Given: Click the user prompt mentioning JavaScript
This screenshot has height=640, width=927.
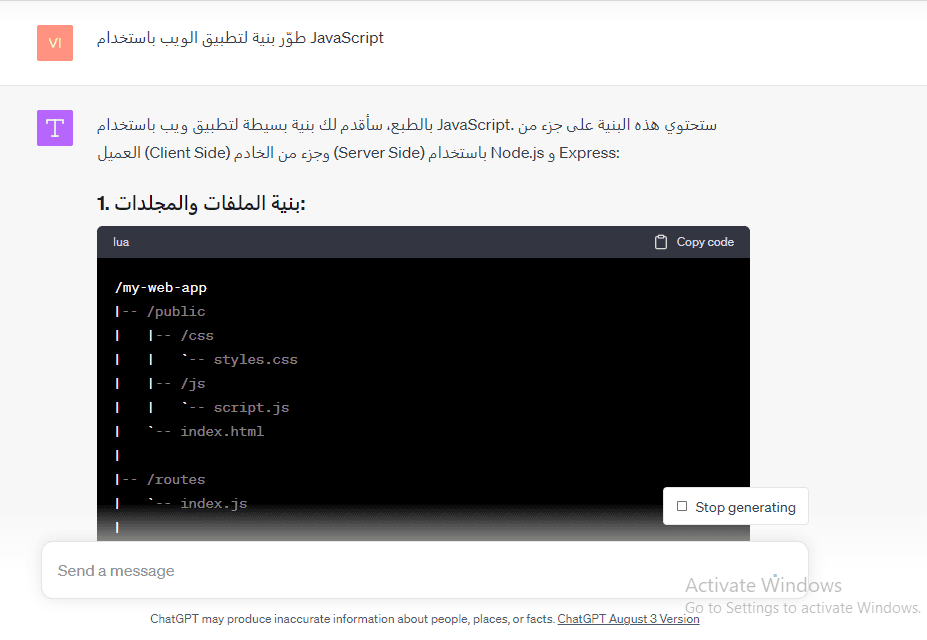Looking at the screenshot, I should [240, 38].
